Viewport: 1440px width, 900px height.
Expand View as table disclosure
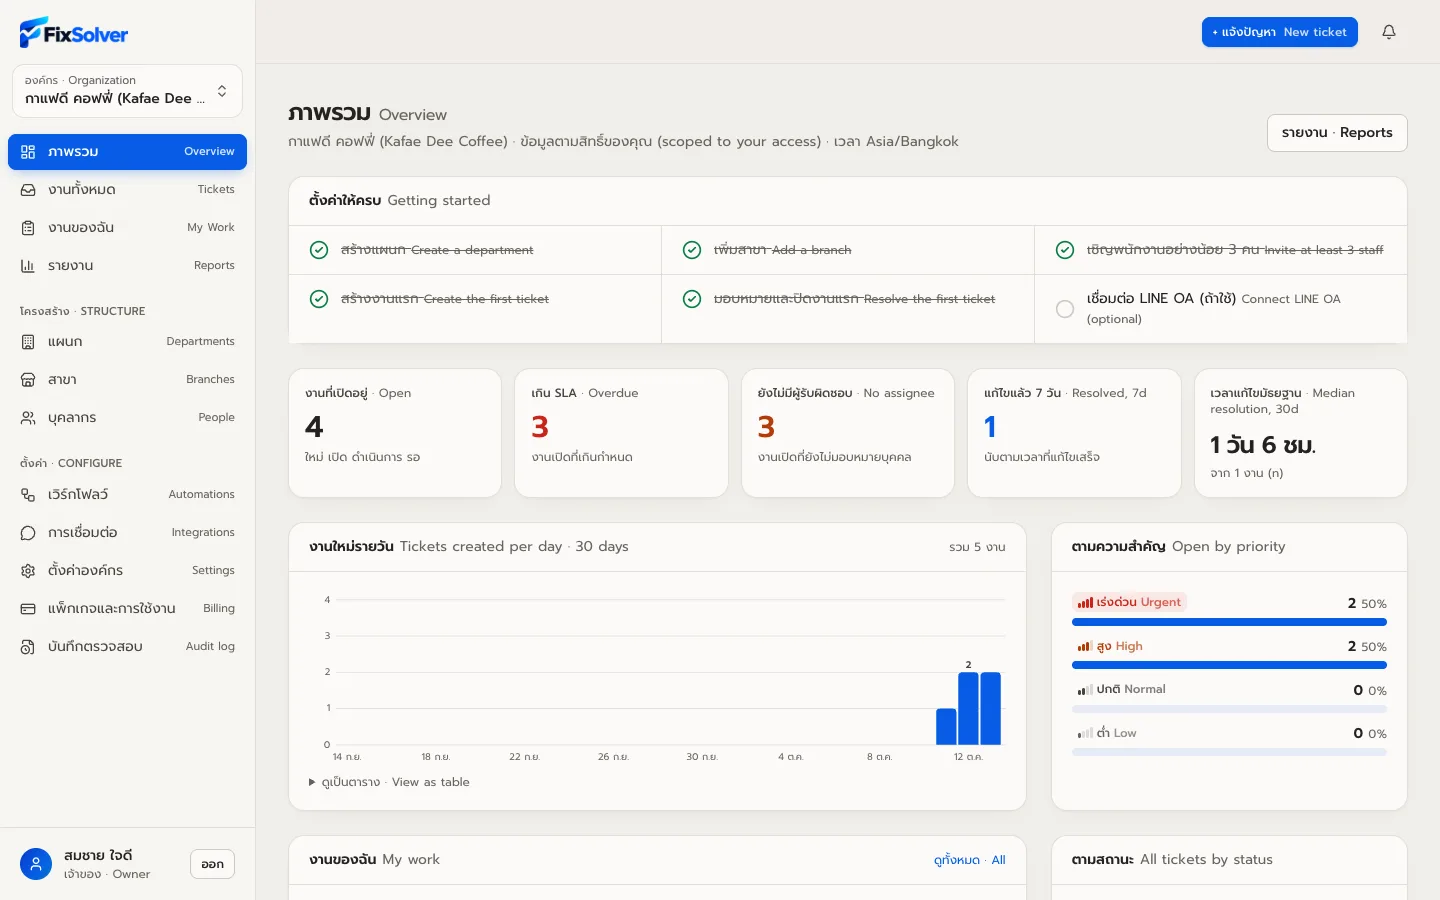390,782
